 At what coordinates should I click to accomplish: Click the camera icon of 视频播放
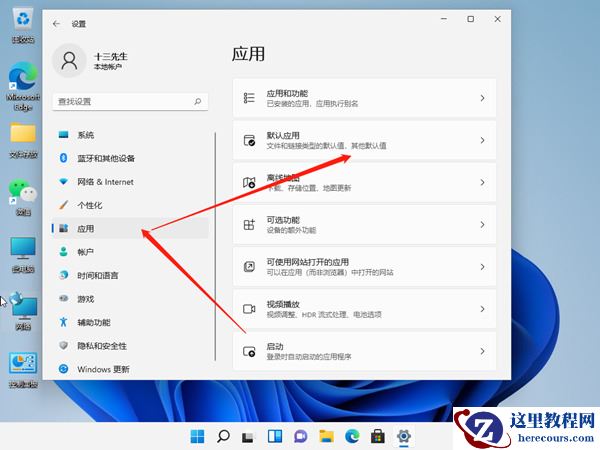click(x=249, y=309)
